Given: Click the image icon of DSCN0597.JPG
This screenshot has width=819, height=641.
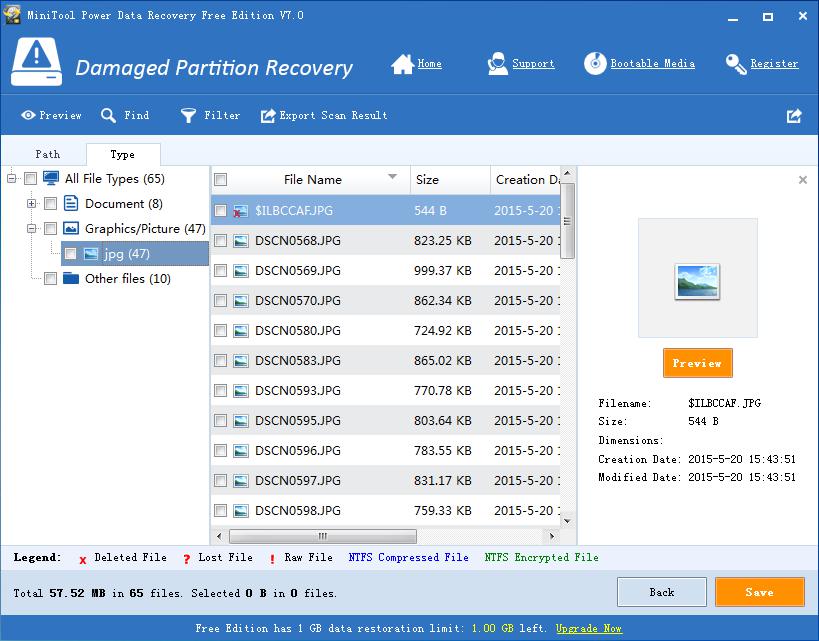Looking at the screenshot, I should coord(241,481).
